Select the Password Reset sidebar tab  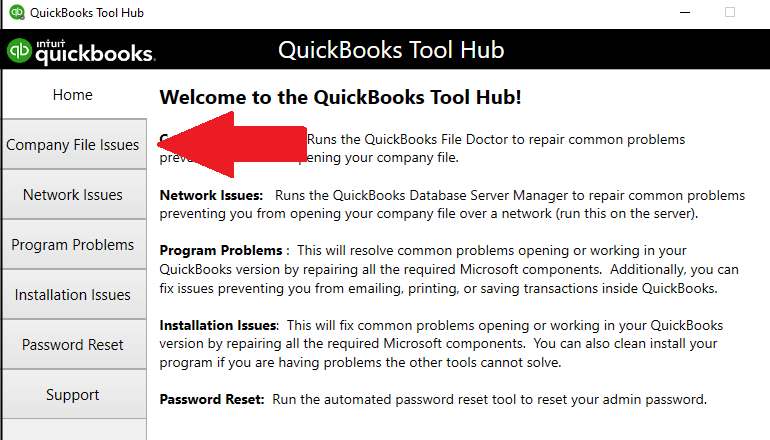click(73, 345)
